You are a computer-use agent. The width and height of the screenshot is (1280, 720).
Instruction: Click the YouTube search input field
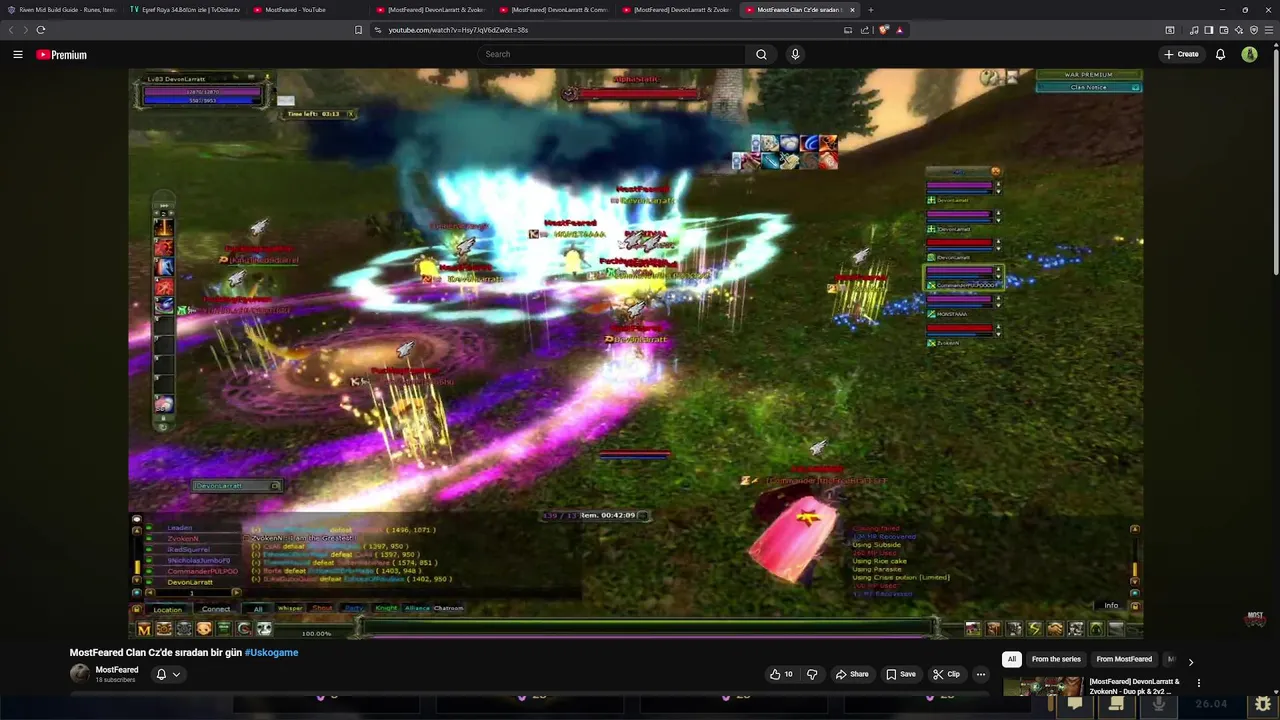pos(611,54)
